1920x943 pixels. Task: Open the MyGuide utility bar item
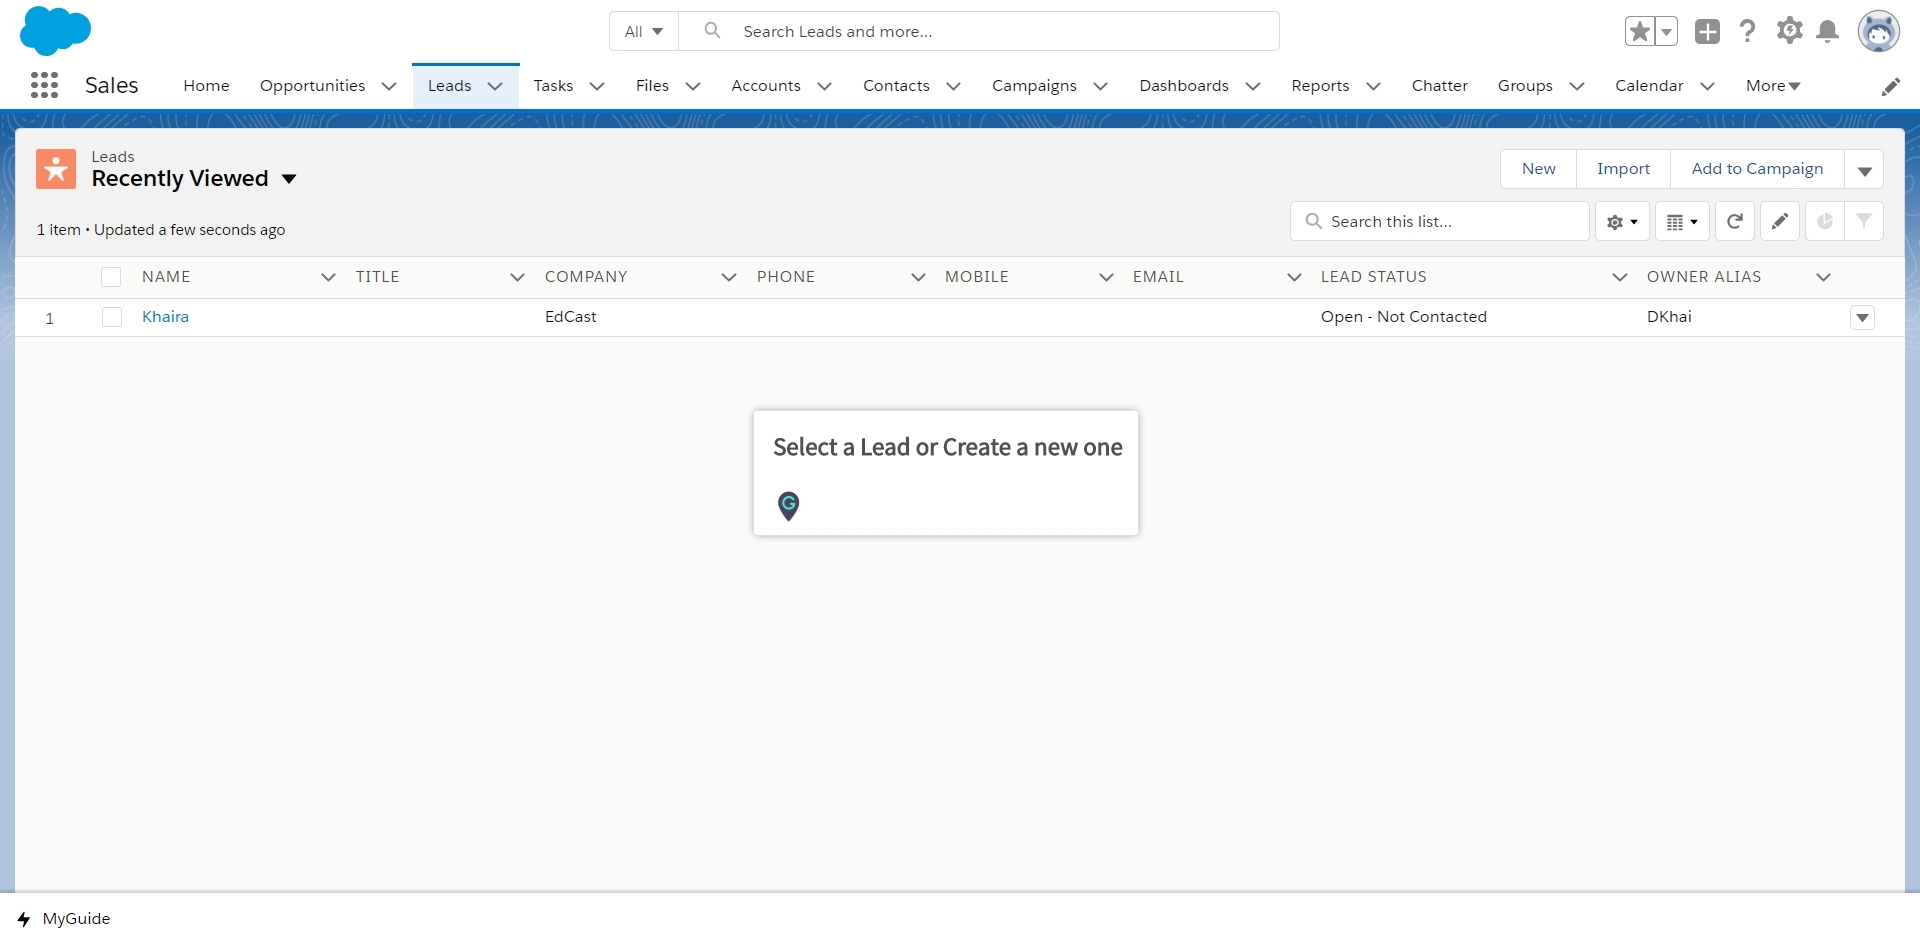64,919
